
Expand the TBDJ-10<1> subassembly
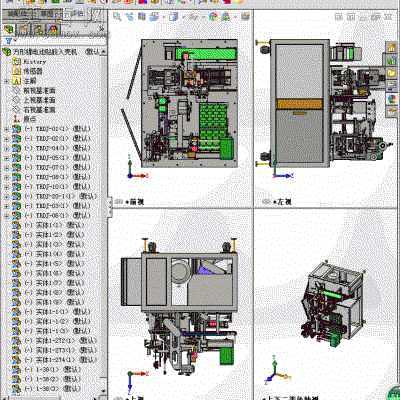tap(6, 187)
